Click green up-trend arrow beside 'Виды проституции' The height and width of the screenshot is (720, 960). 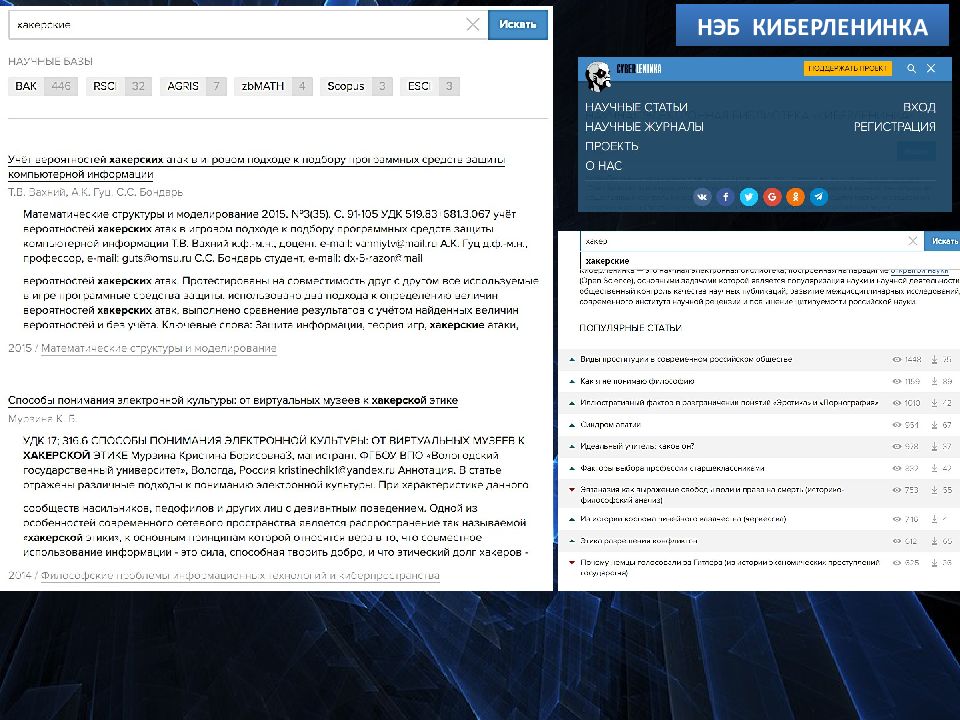pos(572,359)
